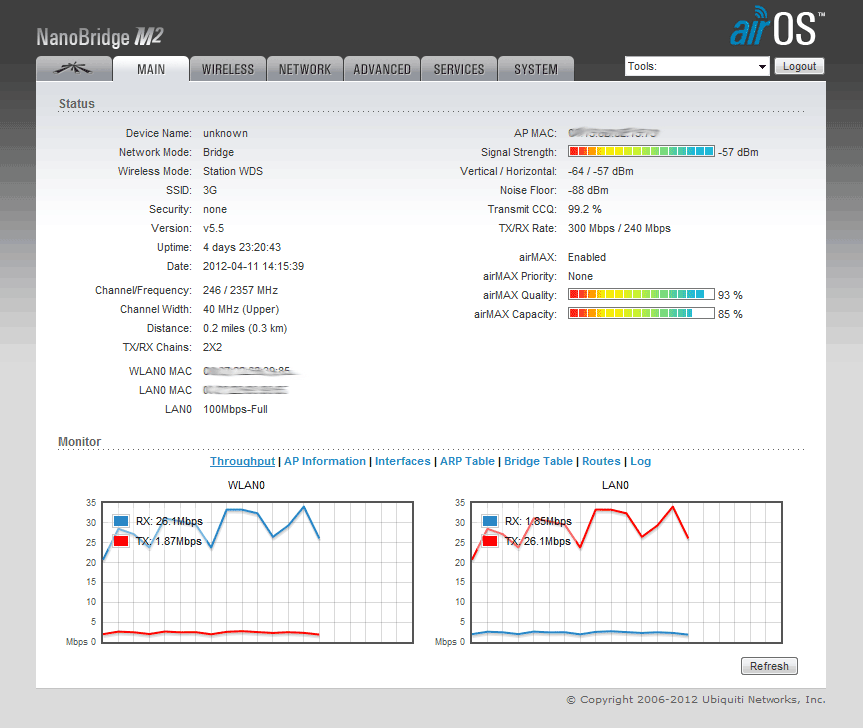Viewport: 863px width, 728px height.
Task: Click 'TX: 1.87Mbps' in WLAN0 legend
Action: point(168,541)
